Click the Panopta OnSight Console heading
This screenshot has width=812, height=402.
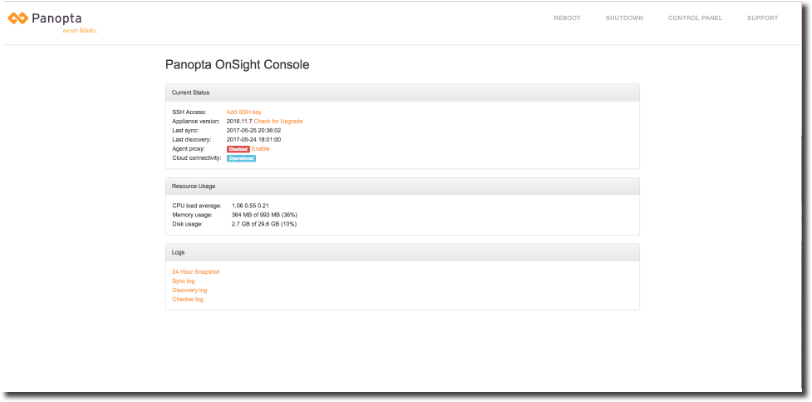(237, 65)
